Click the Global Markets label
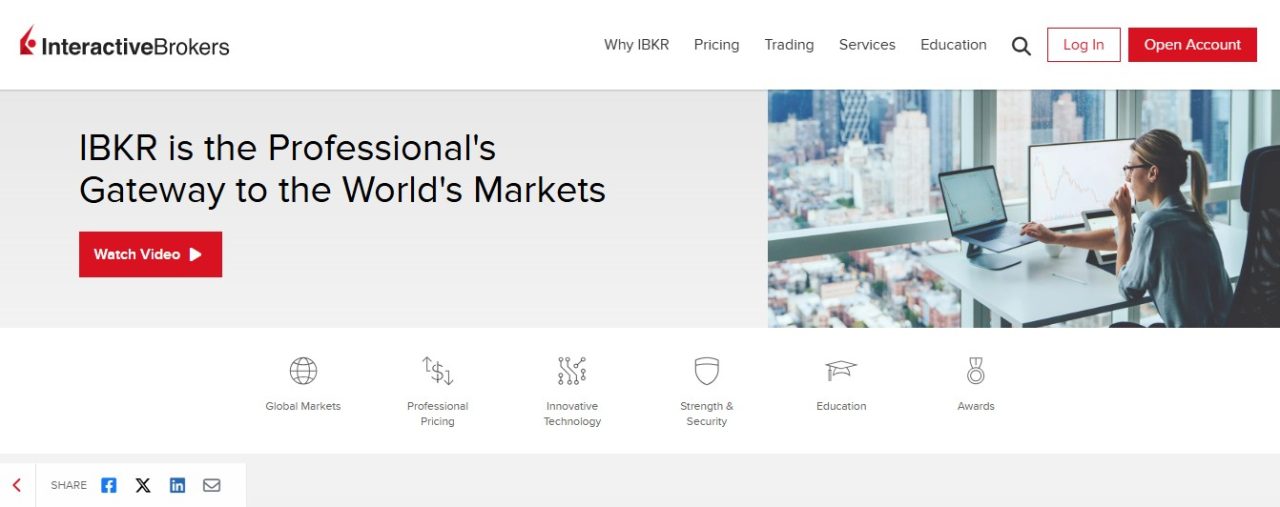 point(303,406)
